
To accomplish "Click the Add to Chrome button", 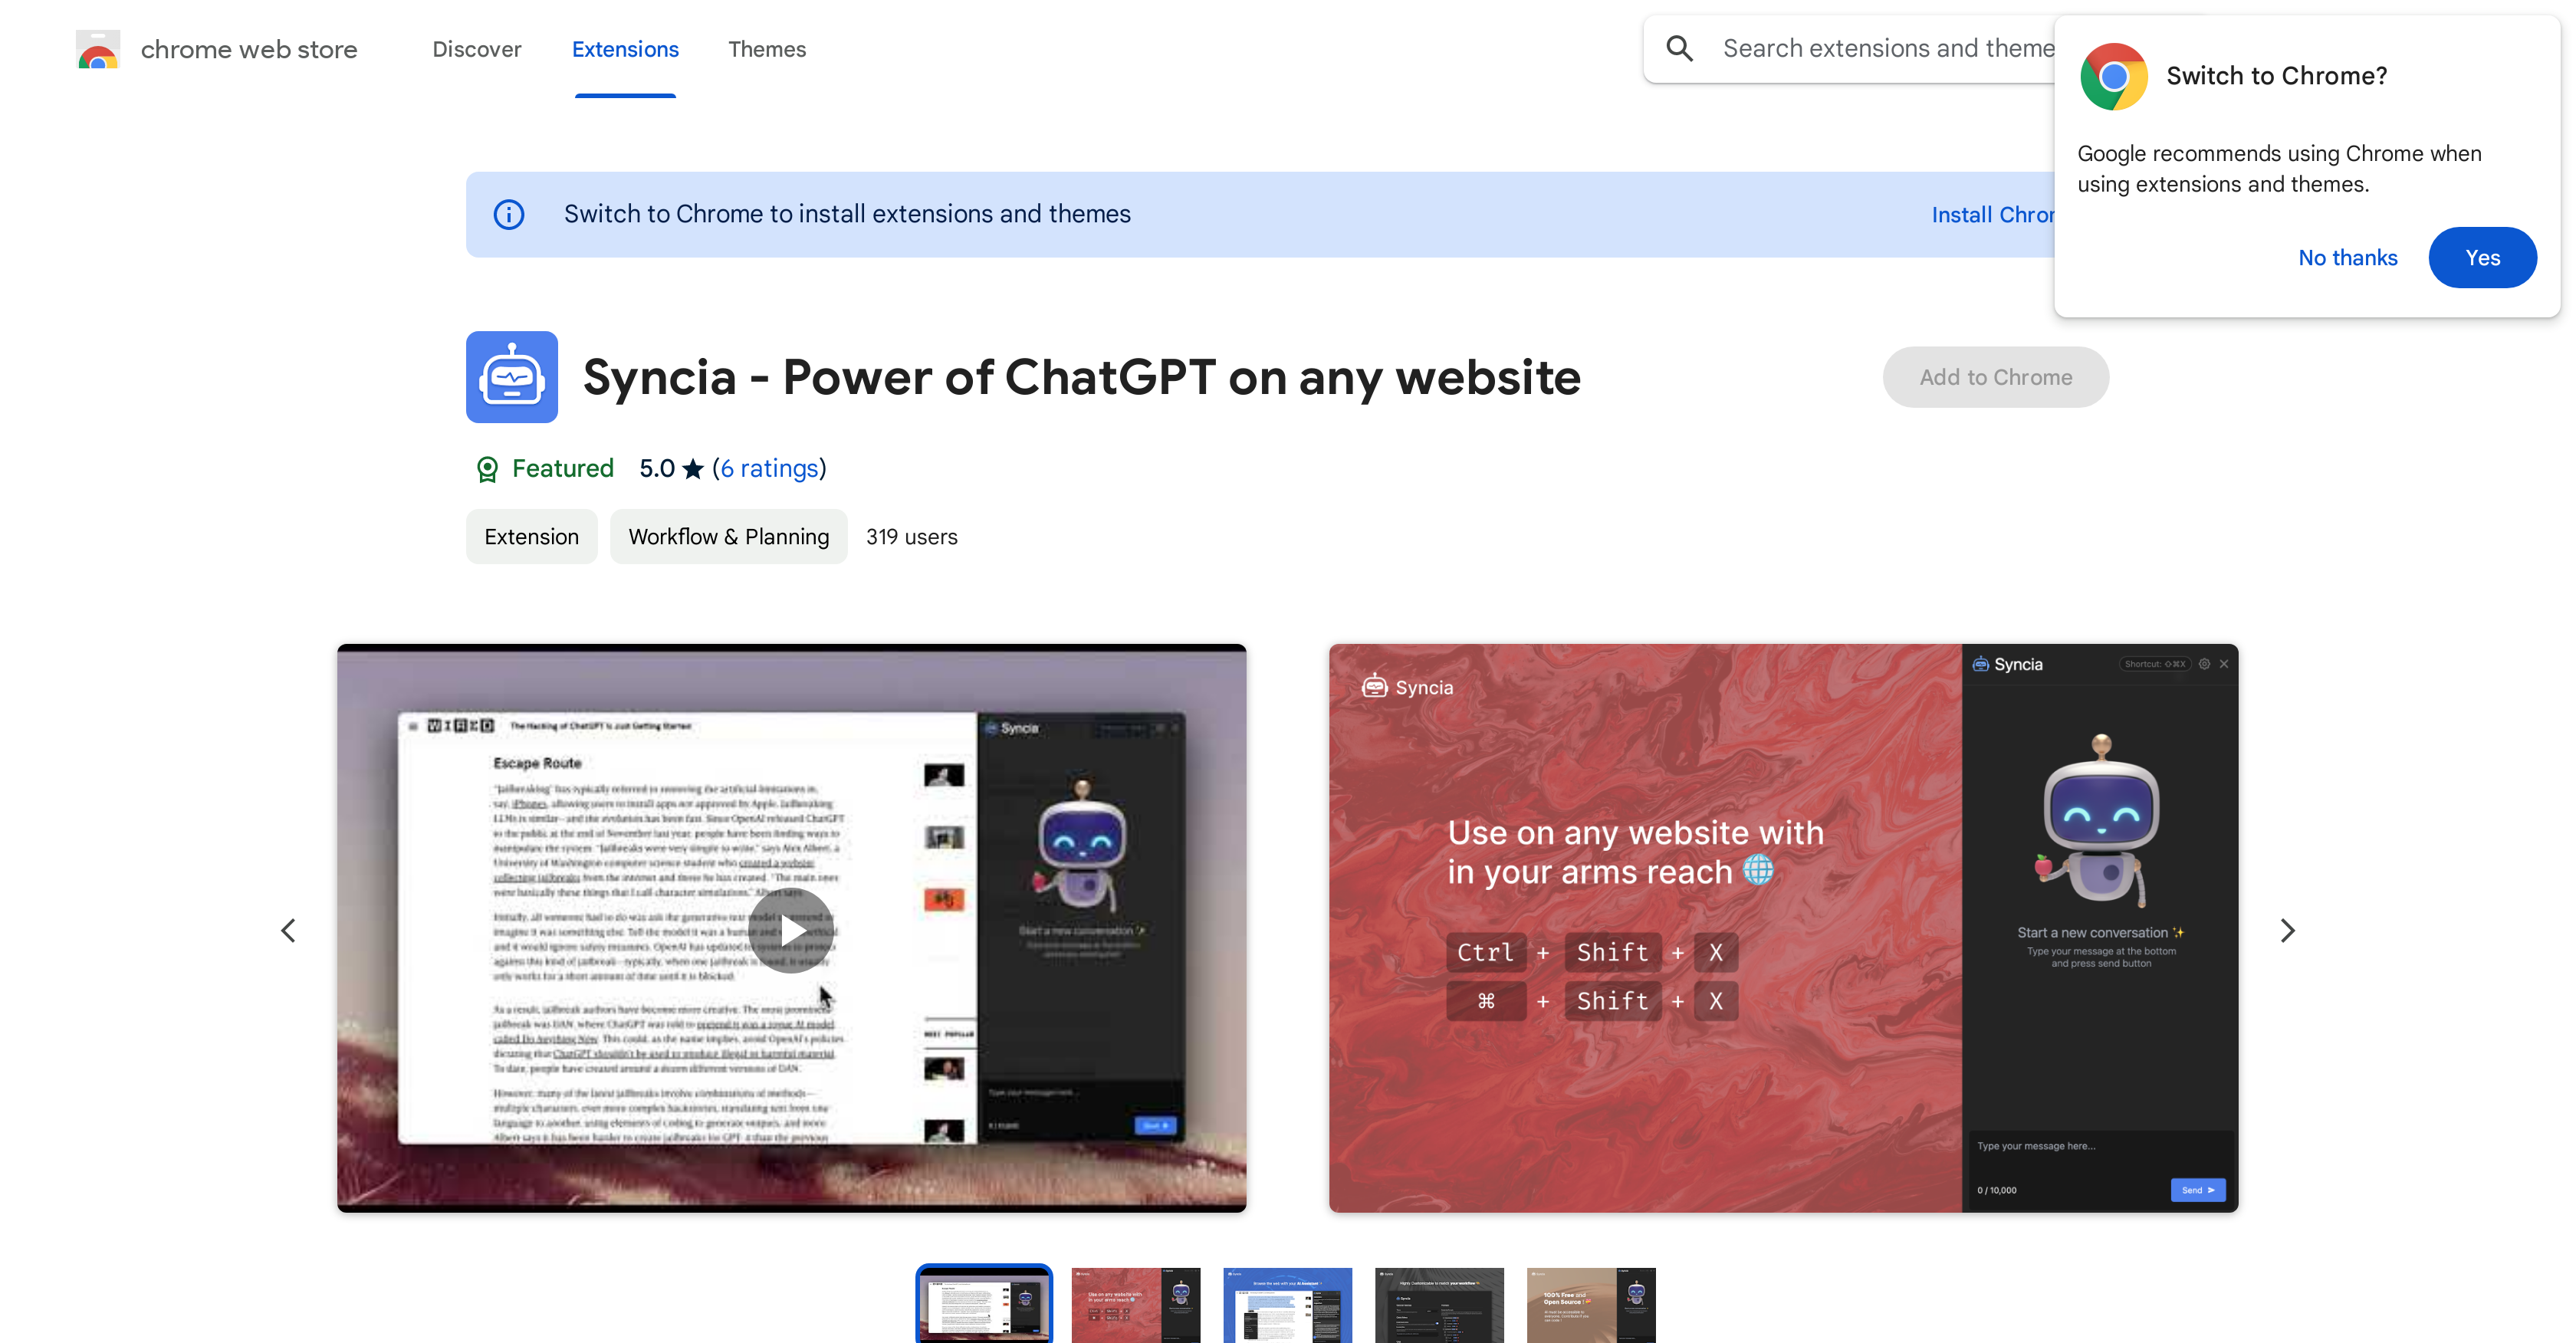I will pos(1995,376).
